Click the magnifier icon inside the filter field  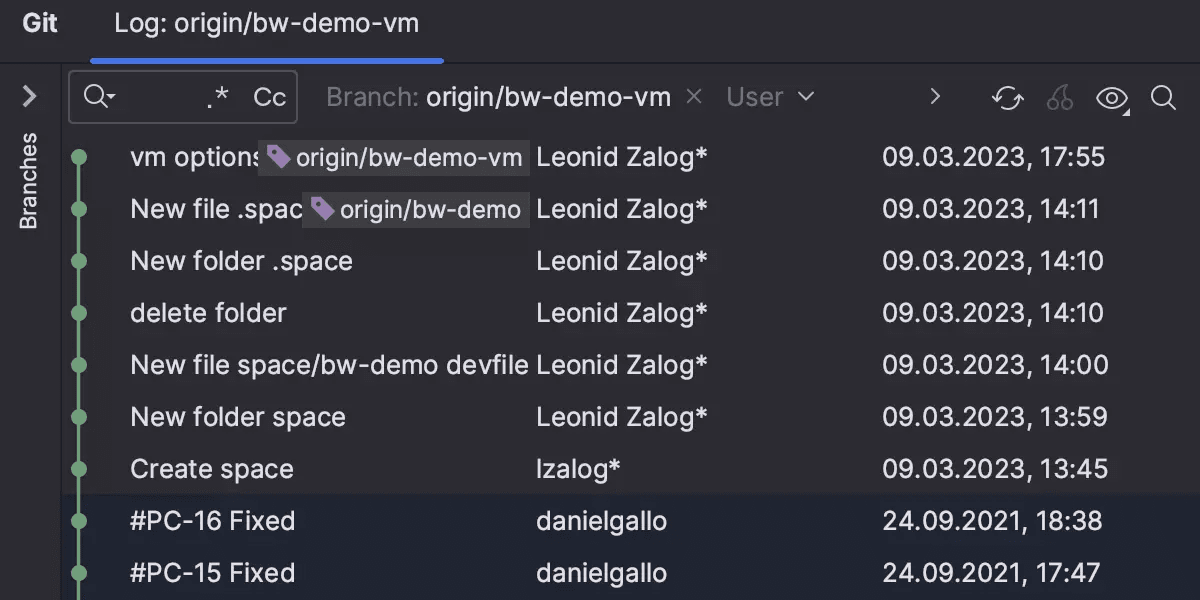(96, 97)
